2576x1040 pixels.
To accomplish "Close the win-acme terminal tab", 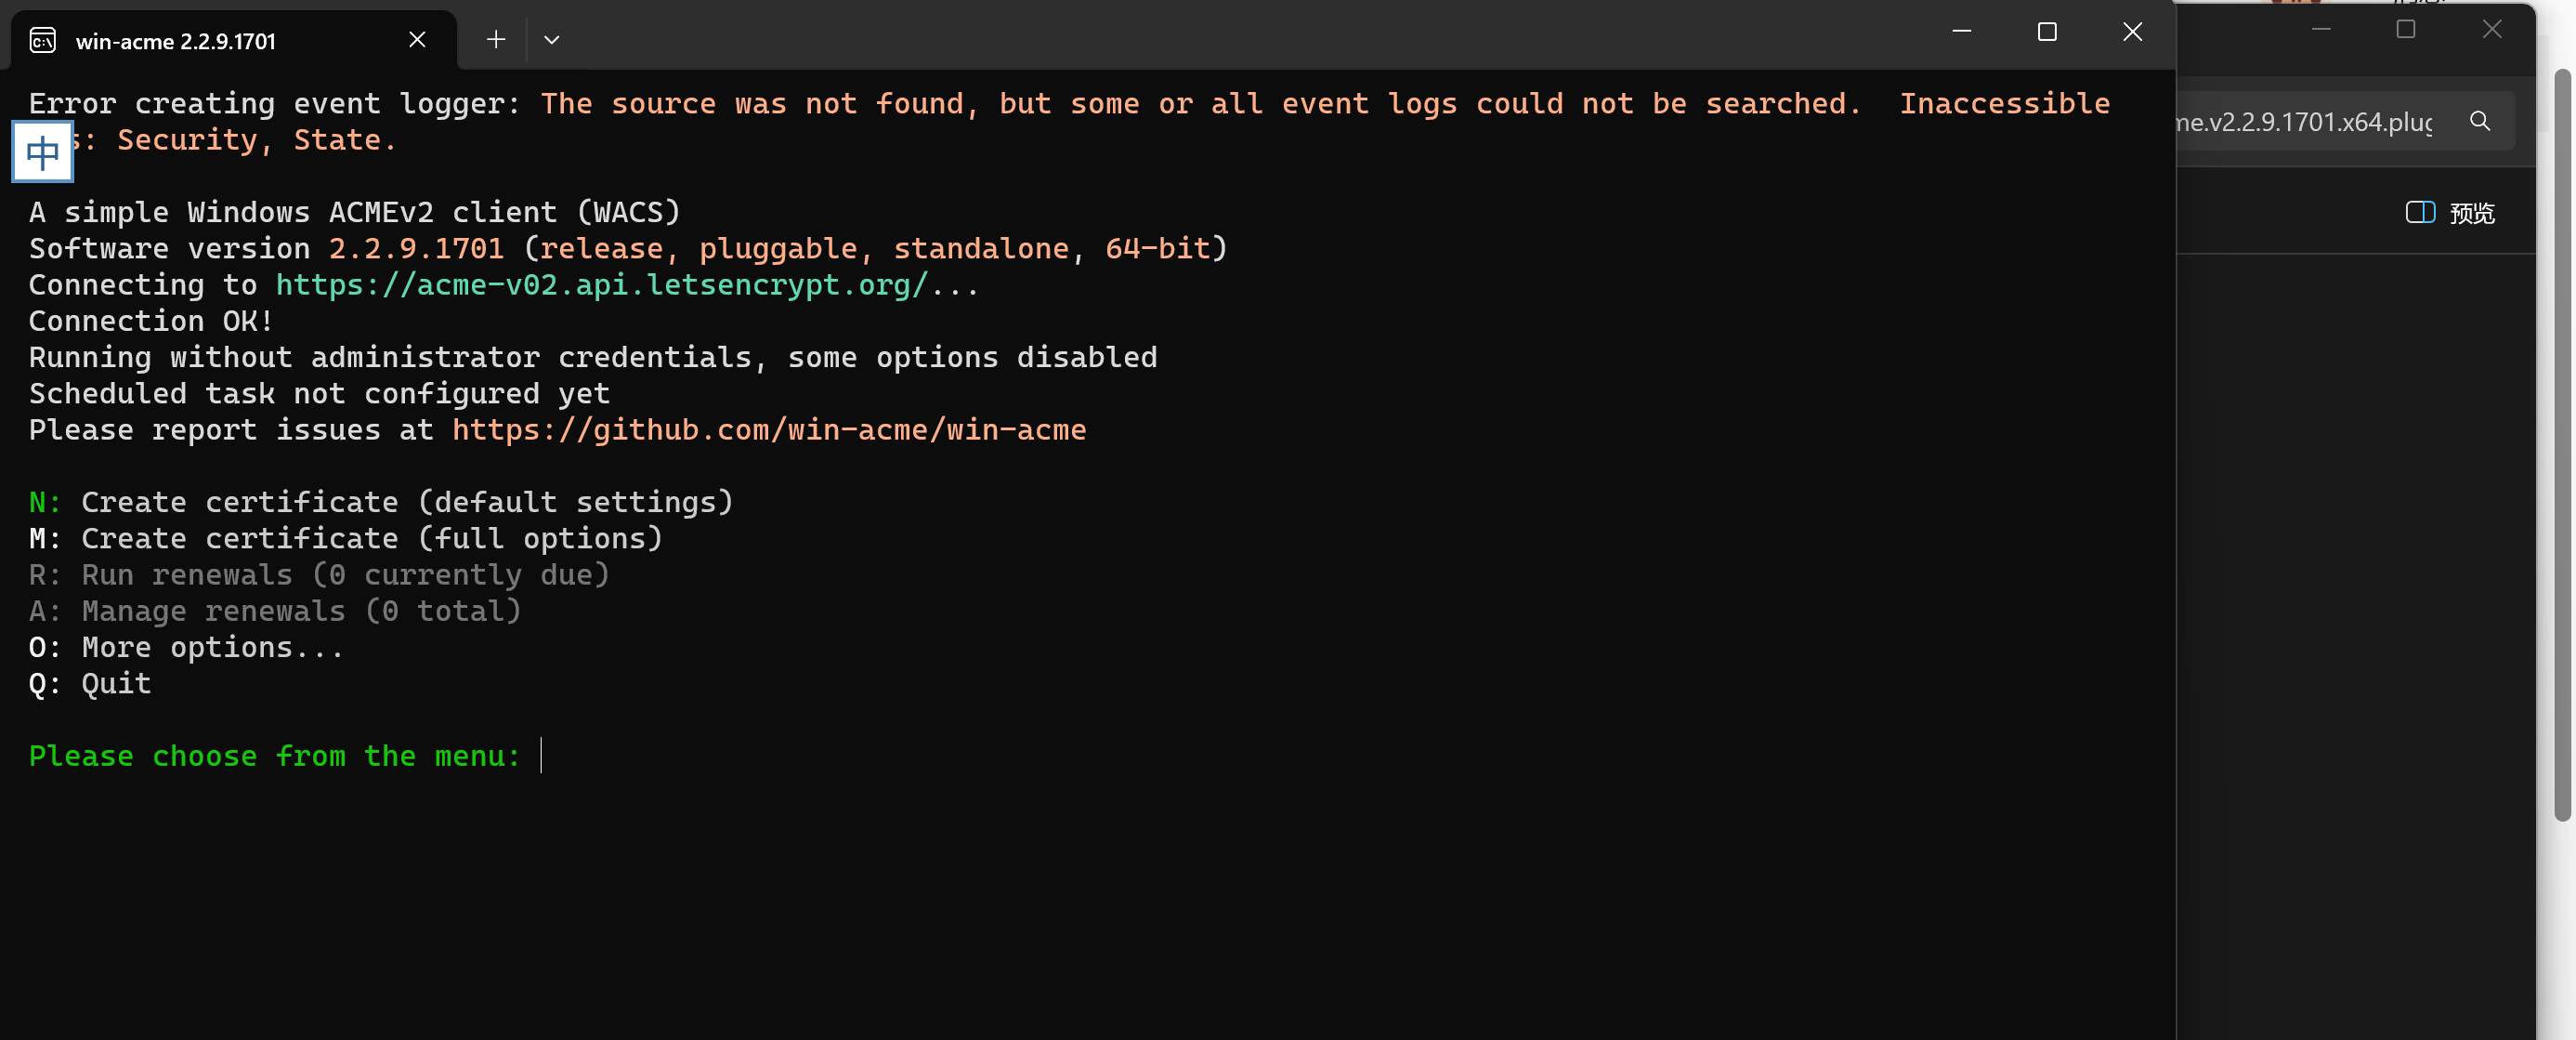I will point(417,40).
